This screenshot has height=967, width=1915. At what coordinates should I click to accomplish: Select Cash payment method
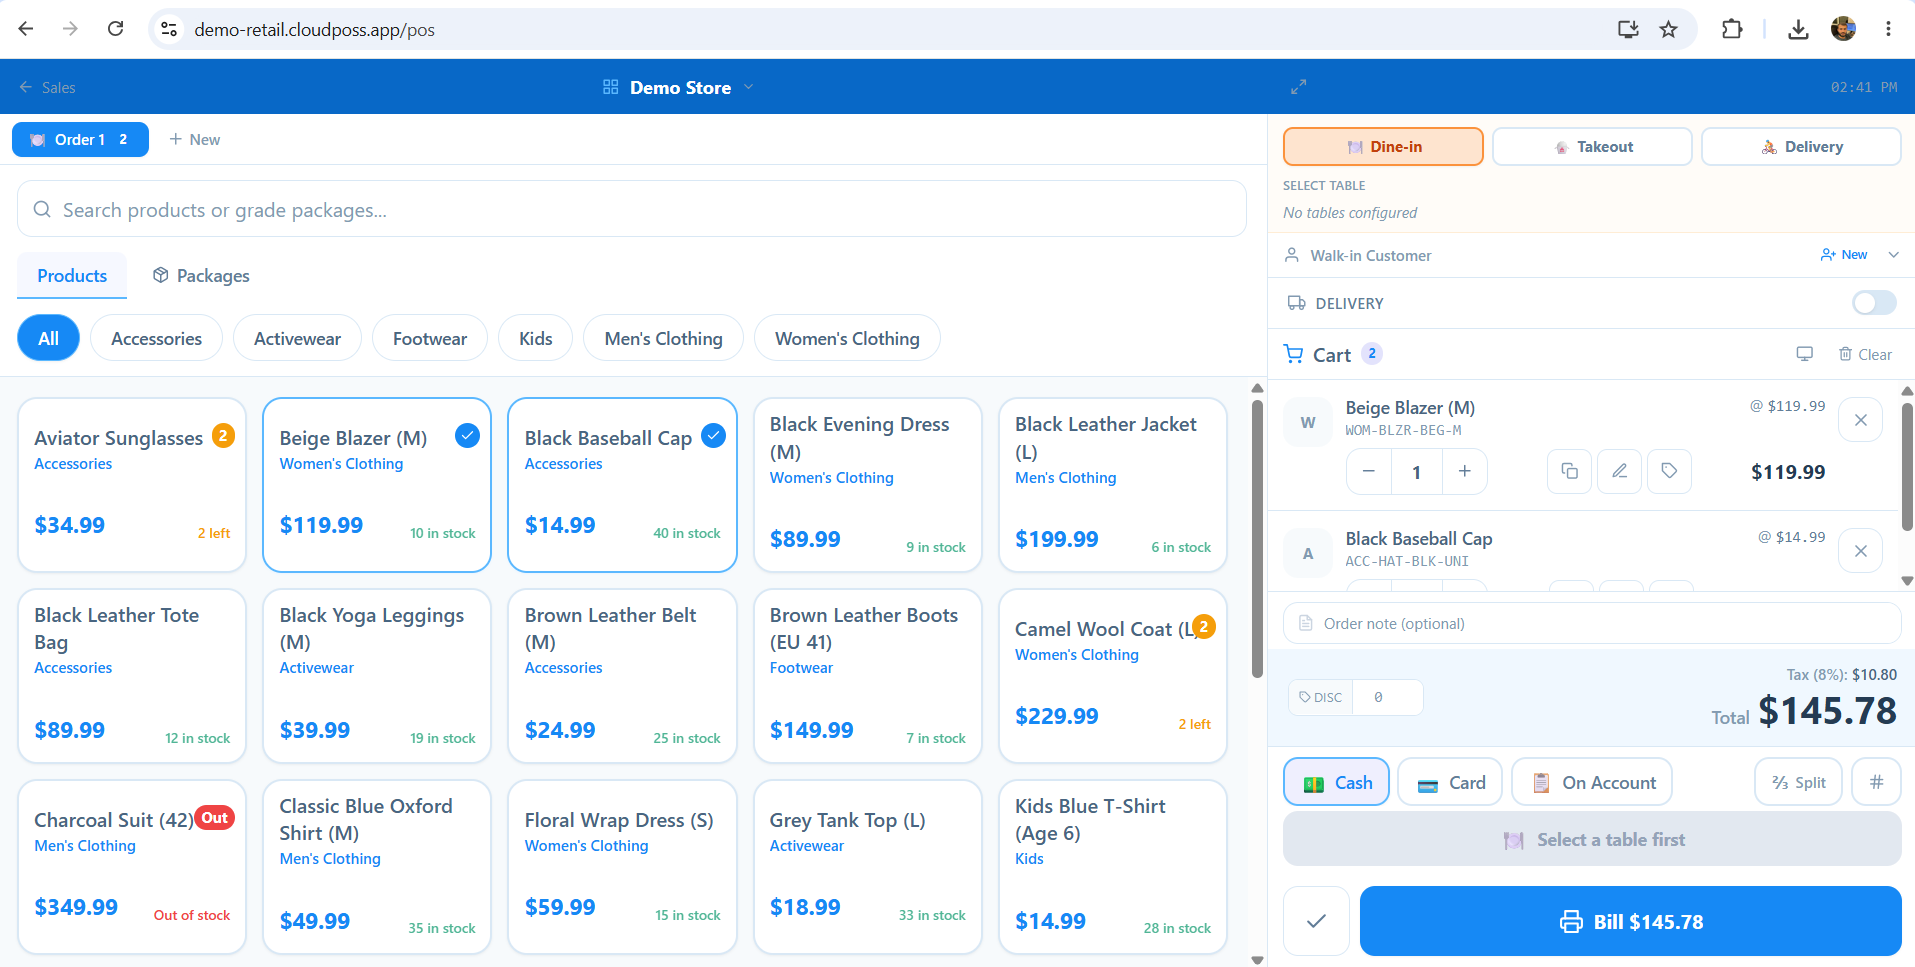pyautogui.click(x=1336, y=782)
